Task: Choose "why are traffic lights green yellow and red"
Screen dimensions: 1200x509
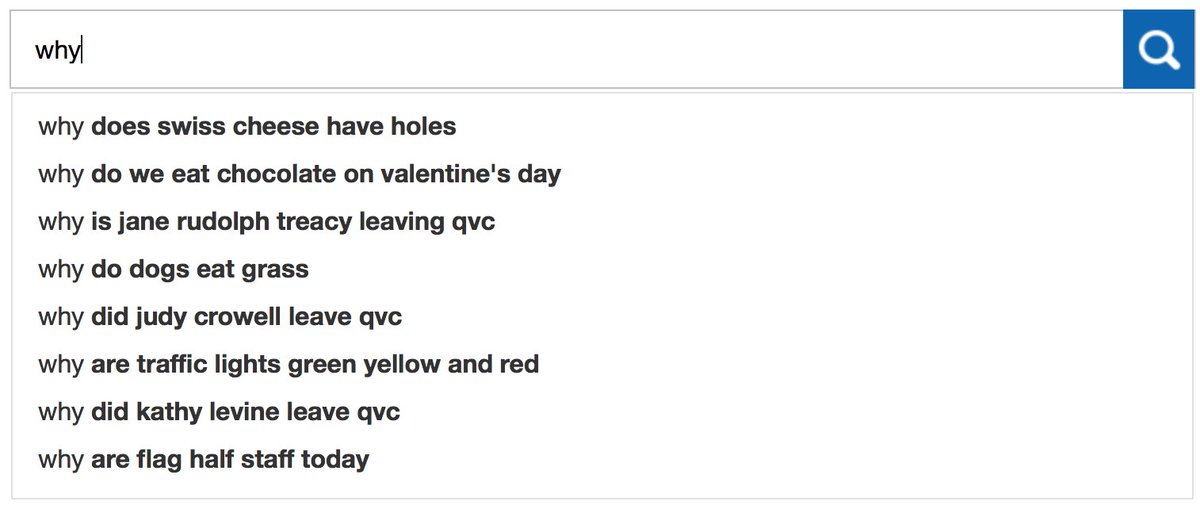Action: tap(288, 364)
